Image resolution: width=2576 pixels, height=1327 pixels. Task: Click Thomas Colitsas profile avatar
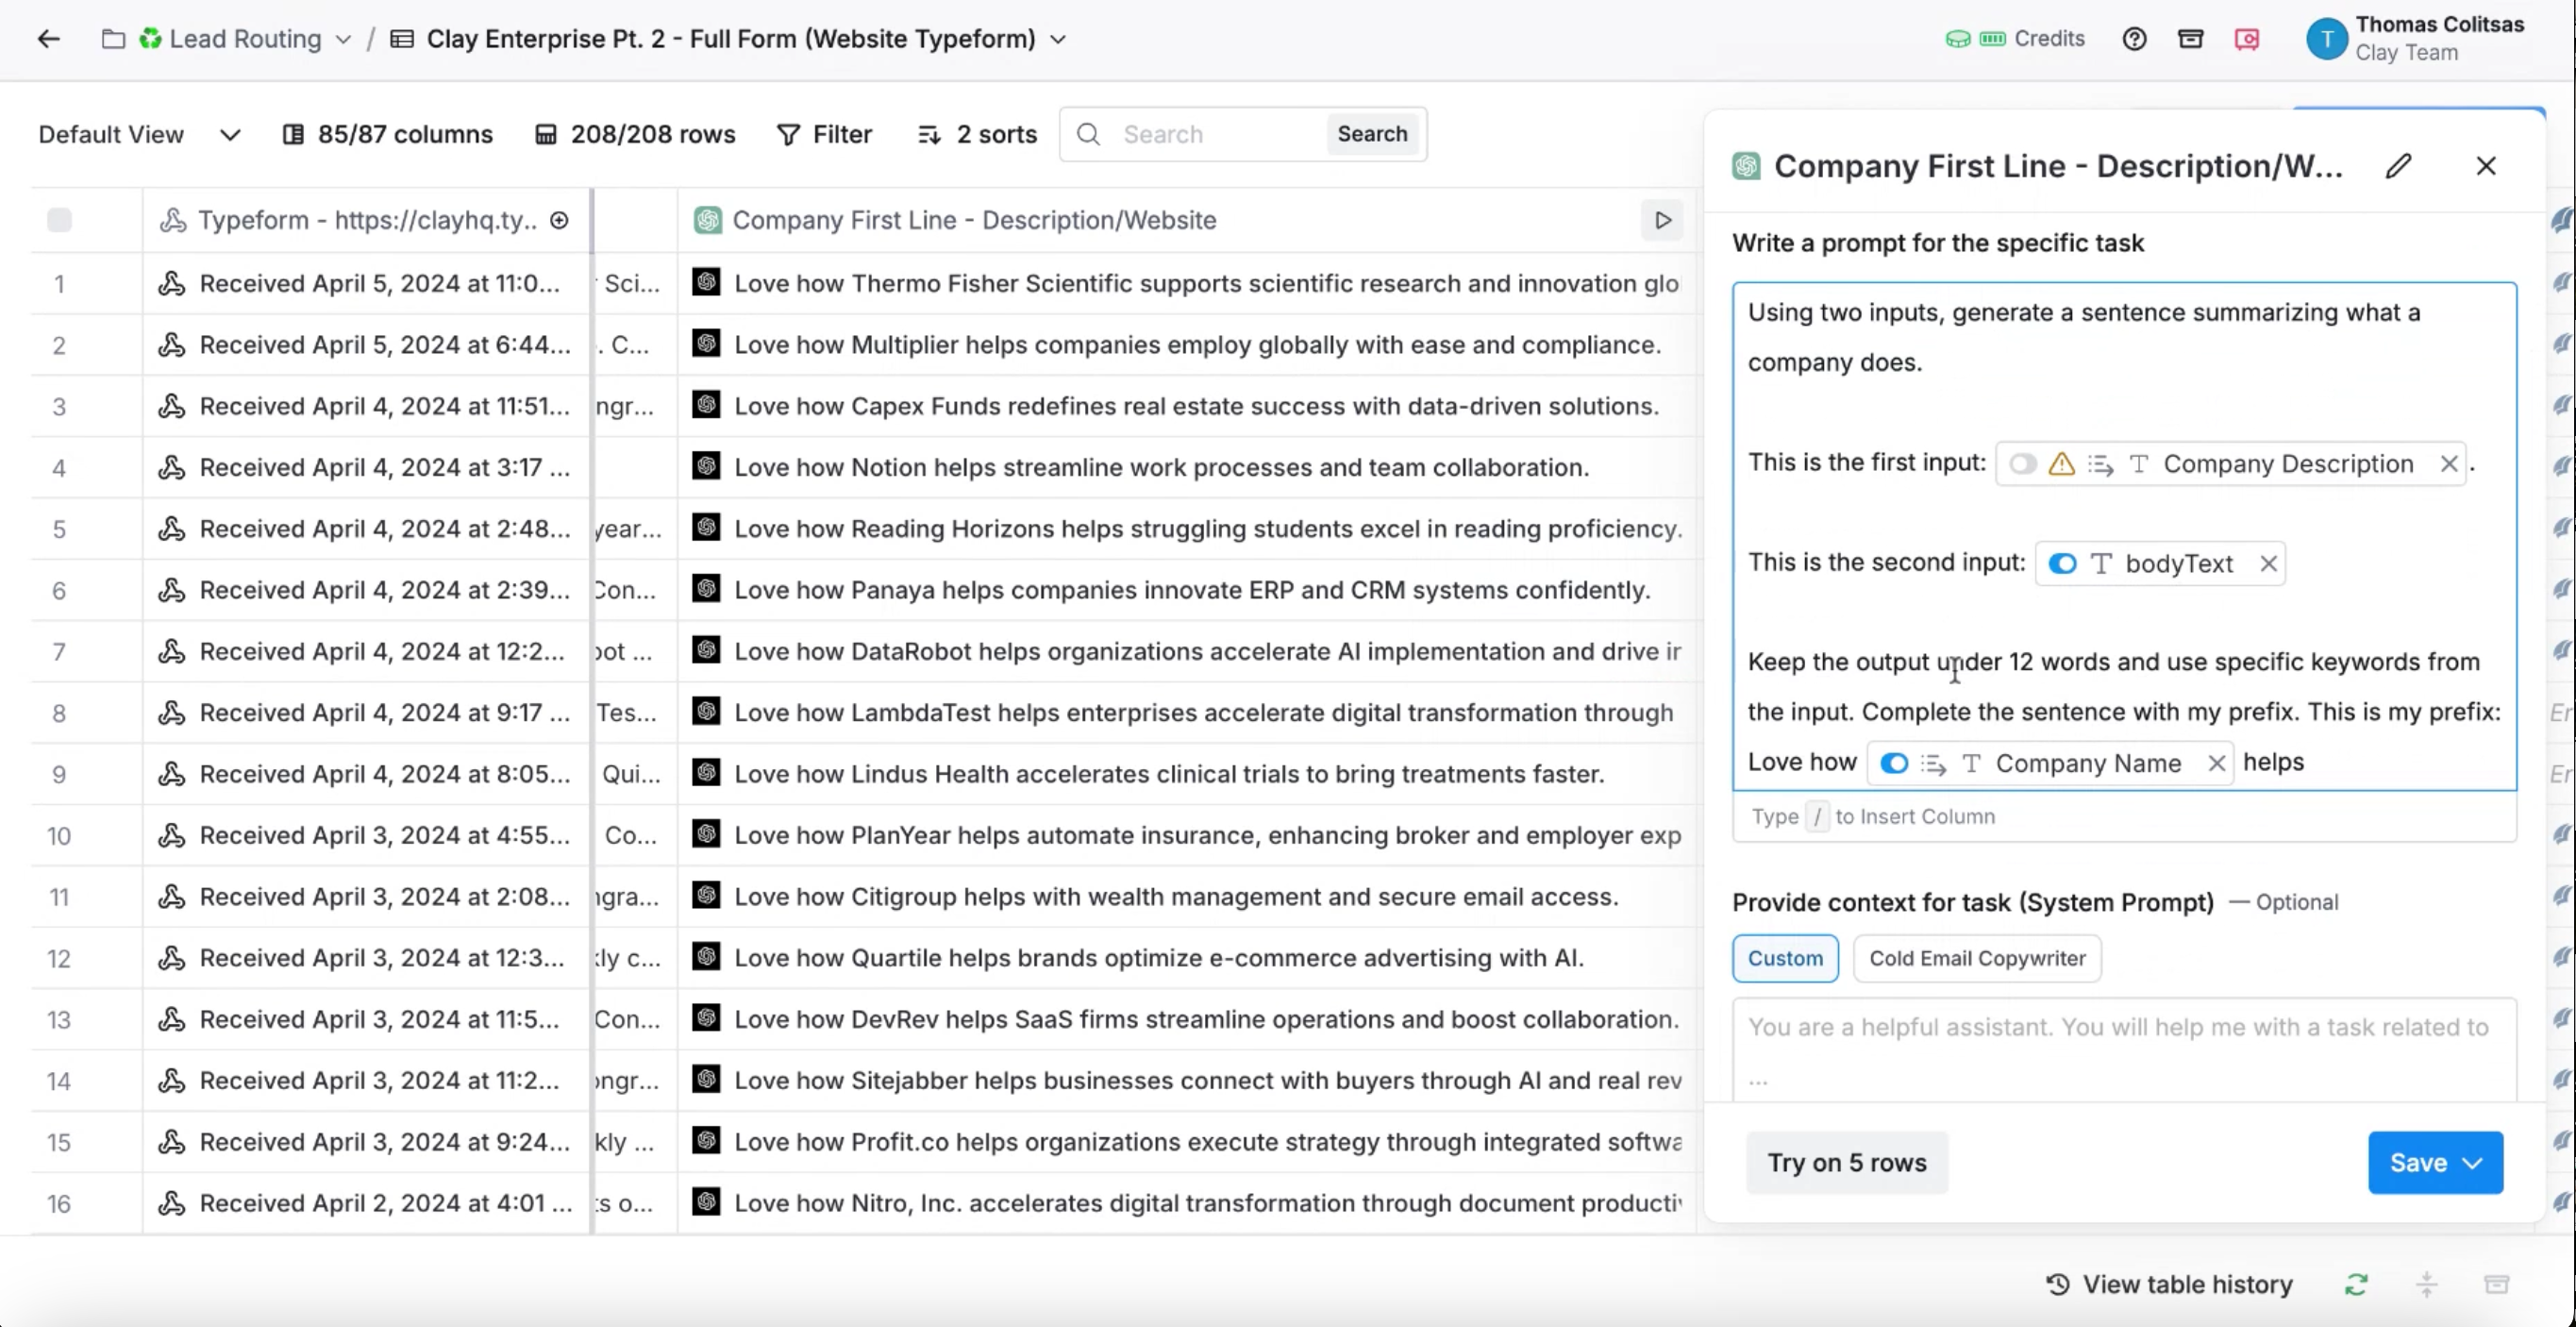click(x=2326, y=39)
